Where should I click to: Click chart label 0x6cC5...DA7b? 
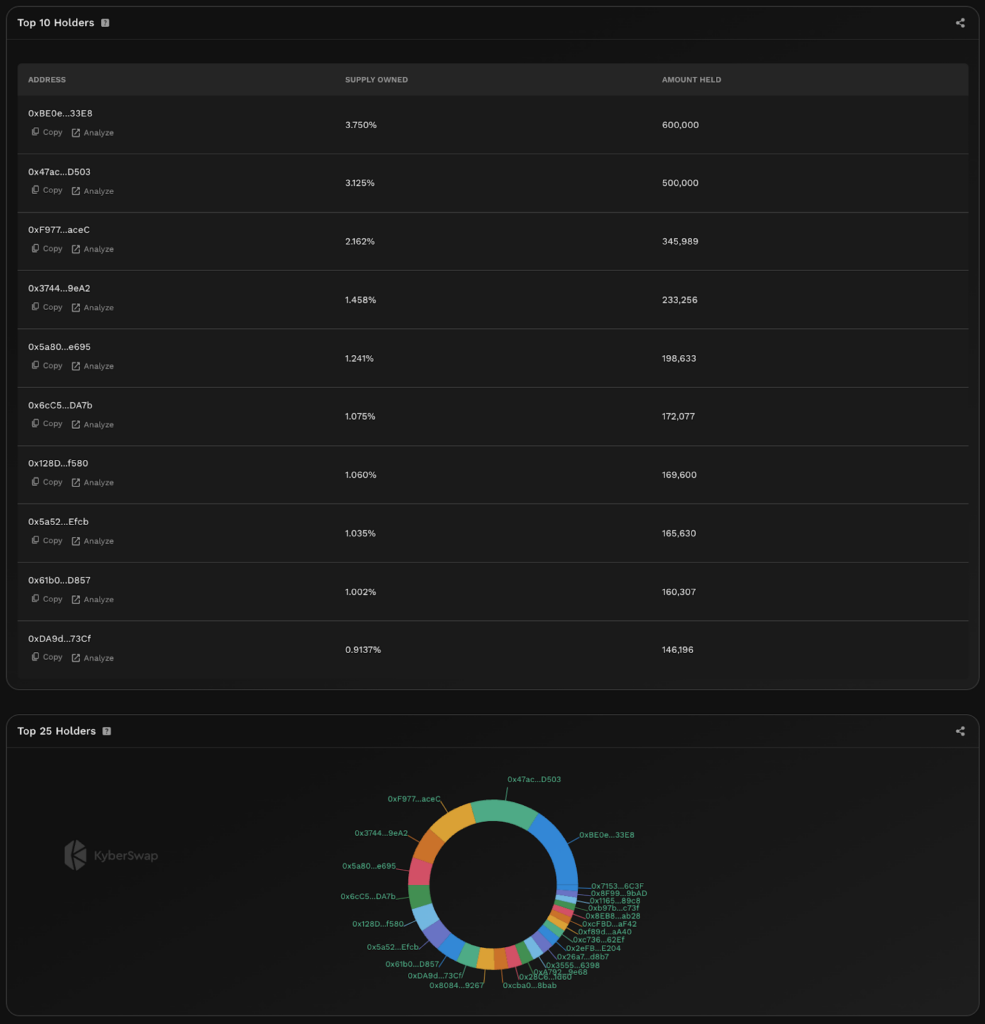pyautogui.click(x=368, y=896)
